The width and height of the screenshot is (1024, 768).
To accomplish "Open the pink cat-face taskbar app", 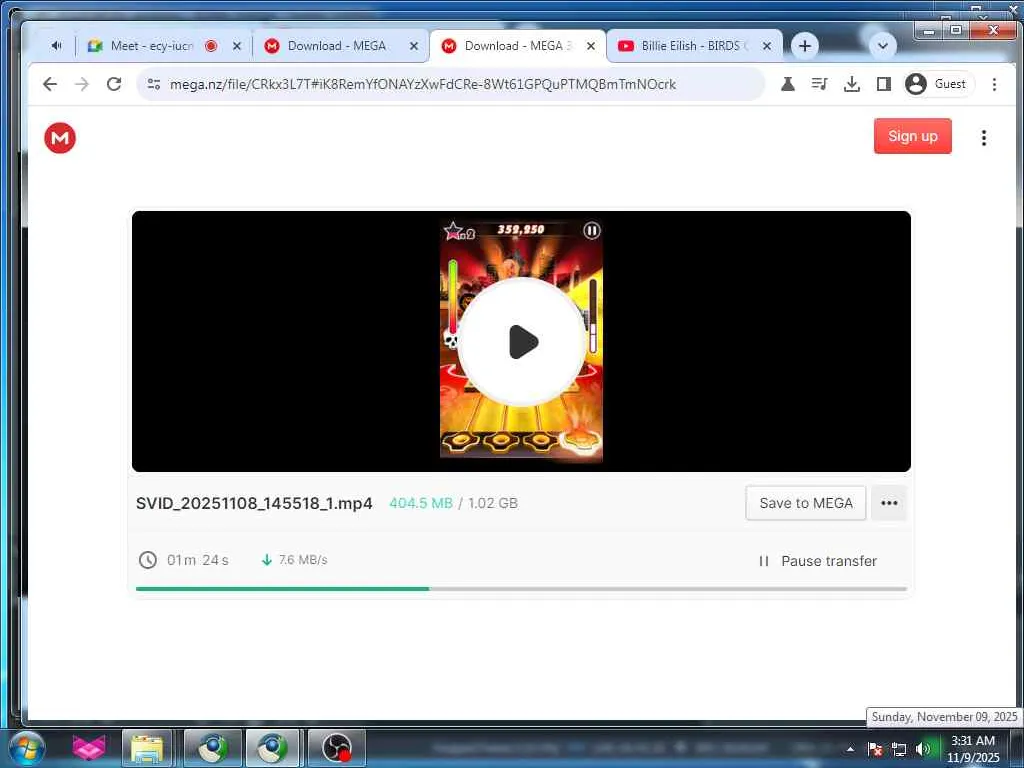I will pyautogui.click(x=88, y=748).
